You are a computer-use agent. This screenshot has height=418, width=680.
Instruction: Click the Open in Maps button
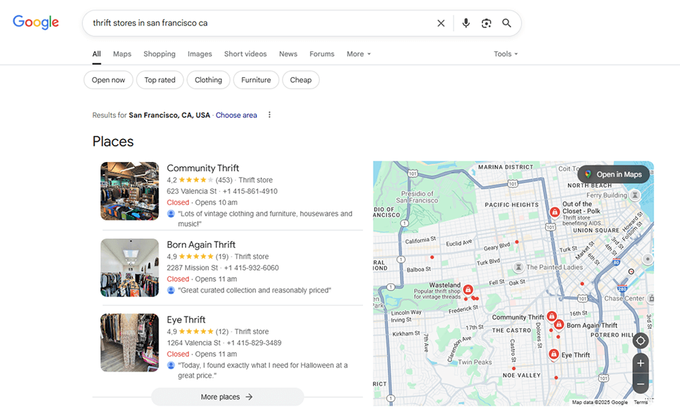[614, 174]
